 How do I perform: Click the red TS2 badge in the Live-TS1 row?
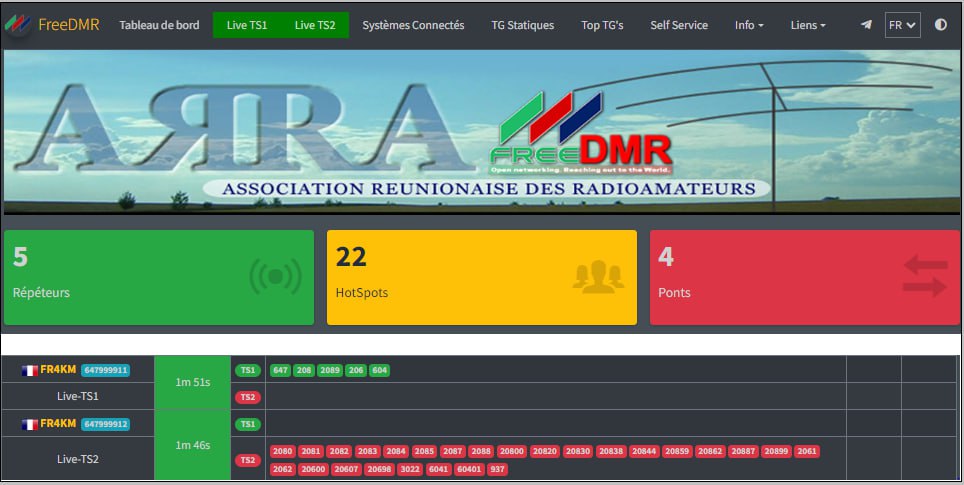tap(248, 397)
